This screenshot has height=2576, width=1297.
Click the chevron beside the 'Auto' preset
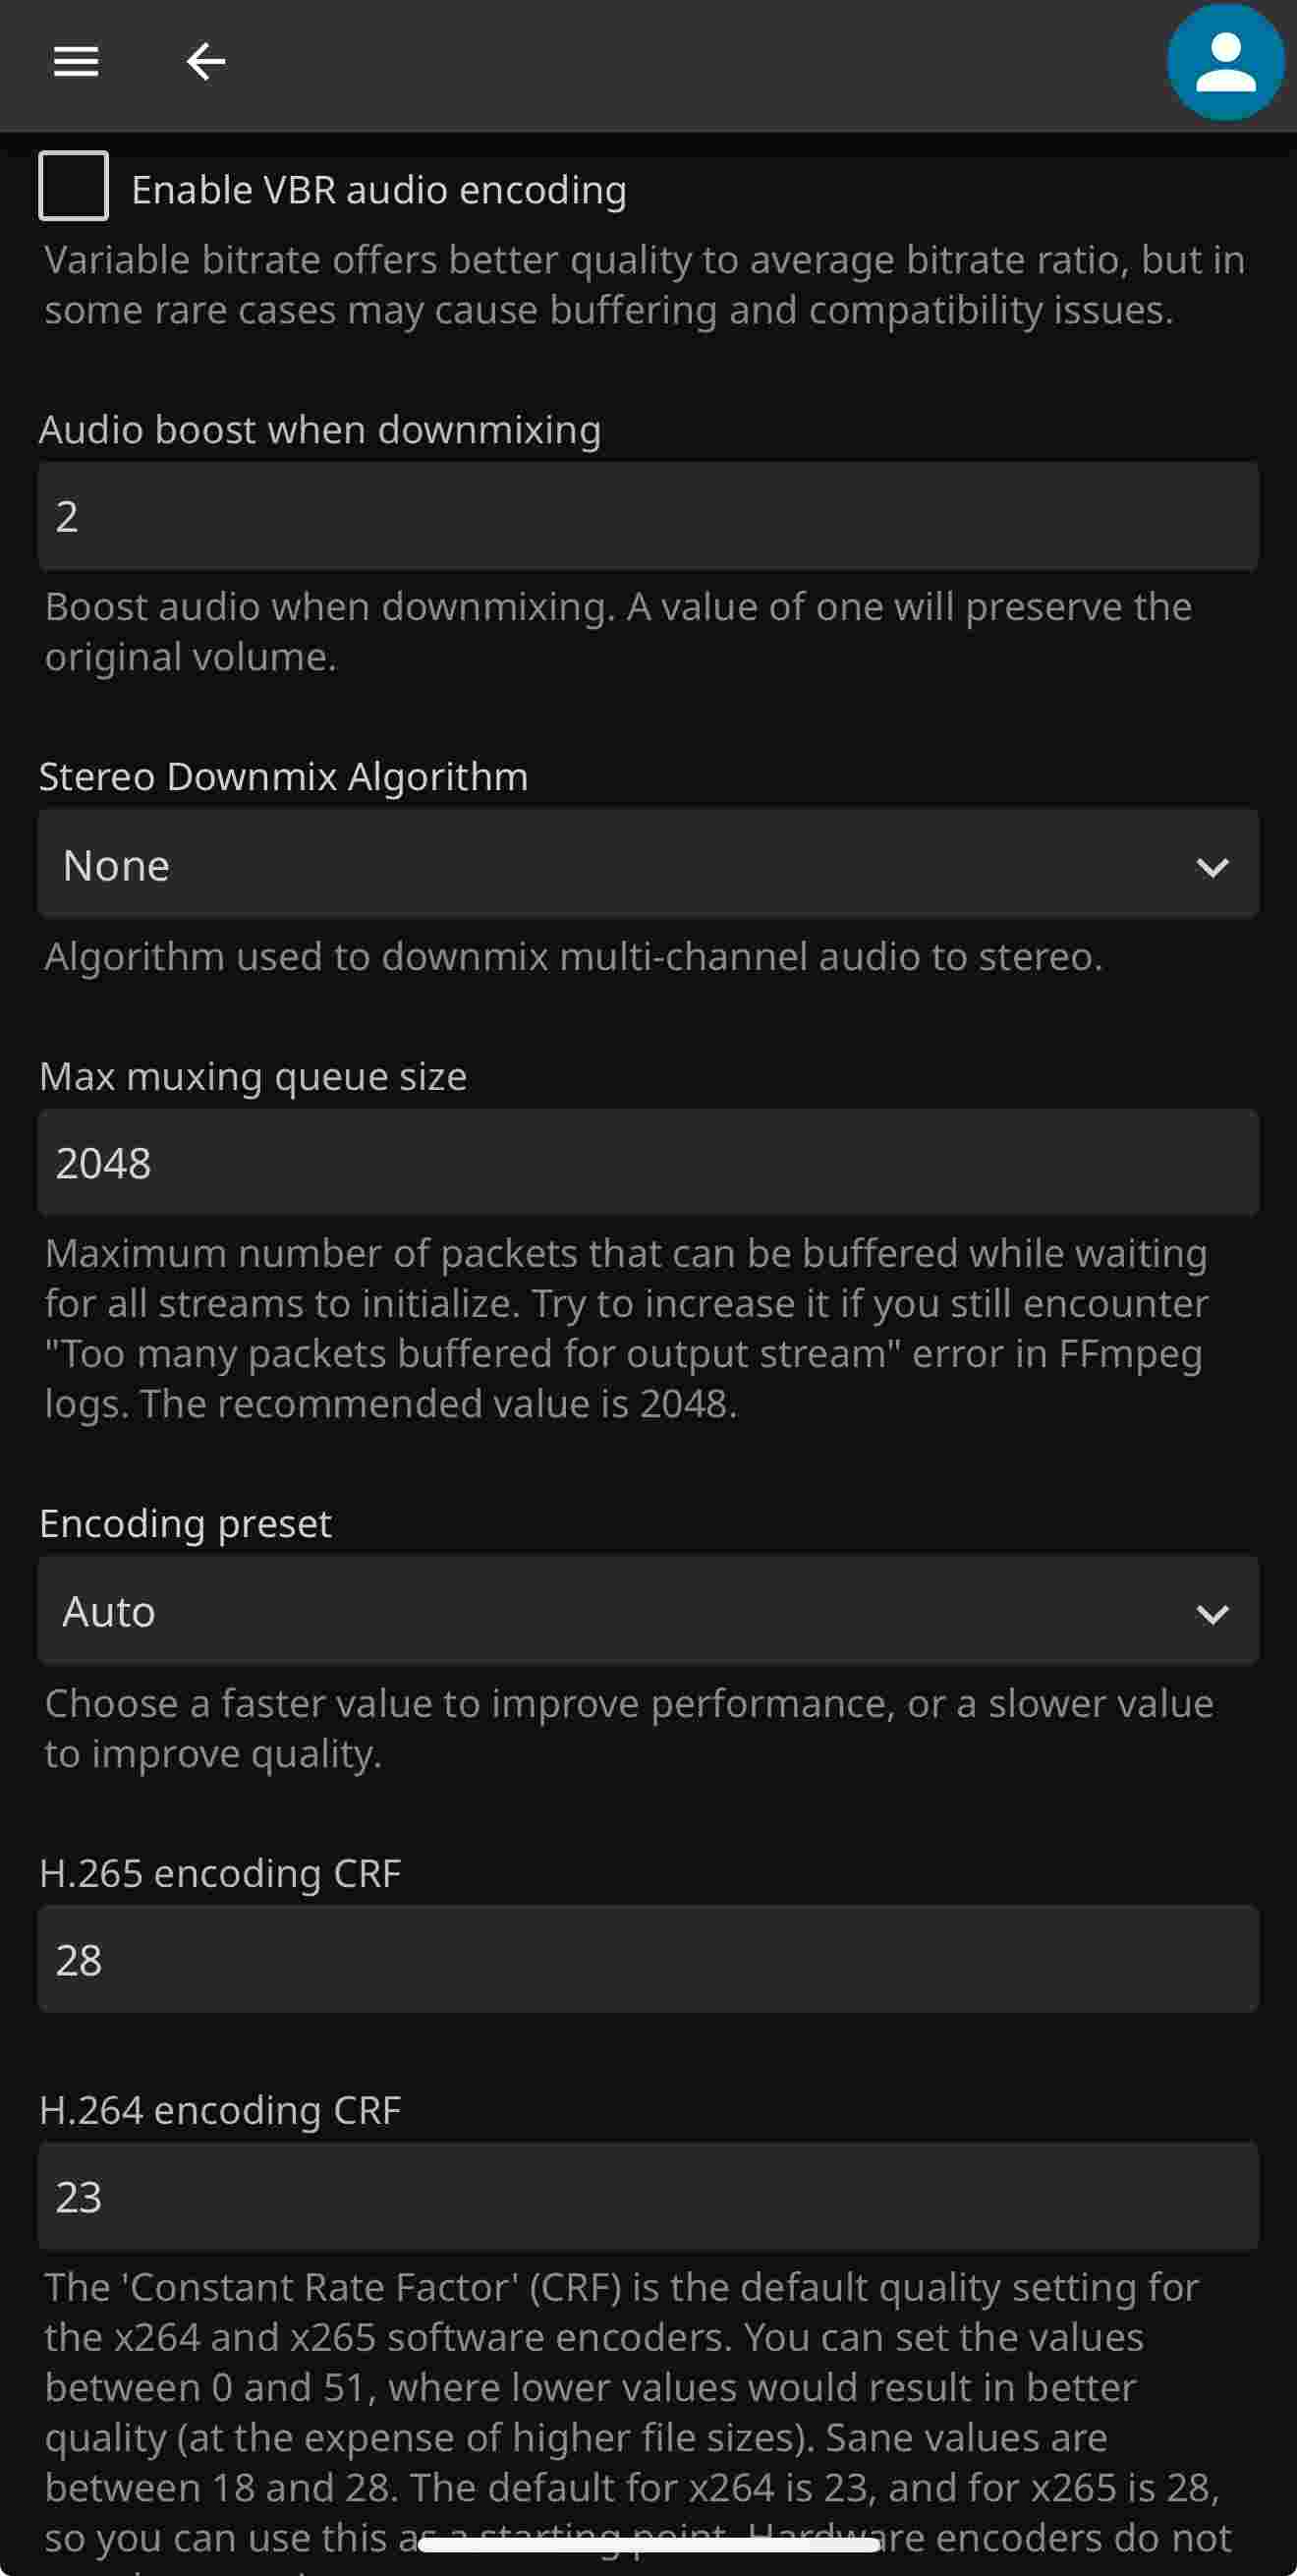1212,1613
